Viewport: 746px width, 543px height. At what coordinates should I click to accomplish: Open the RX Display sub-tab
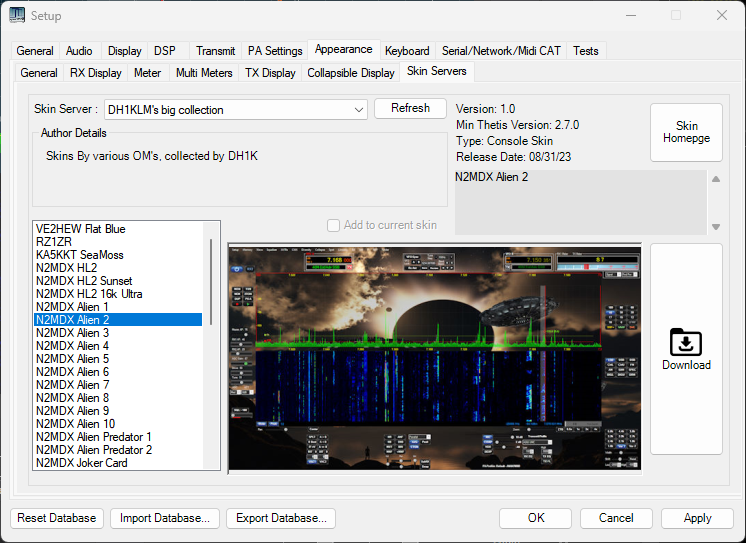[x=96, y=73]
